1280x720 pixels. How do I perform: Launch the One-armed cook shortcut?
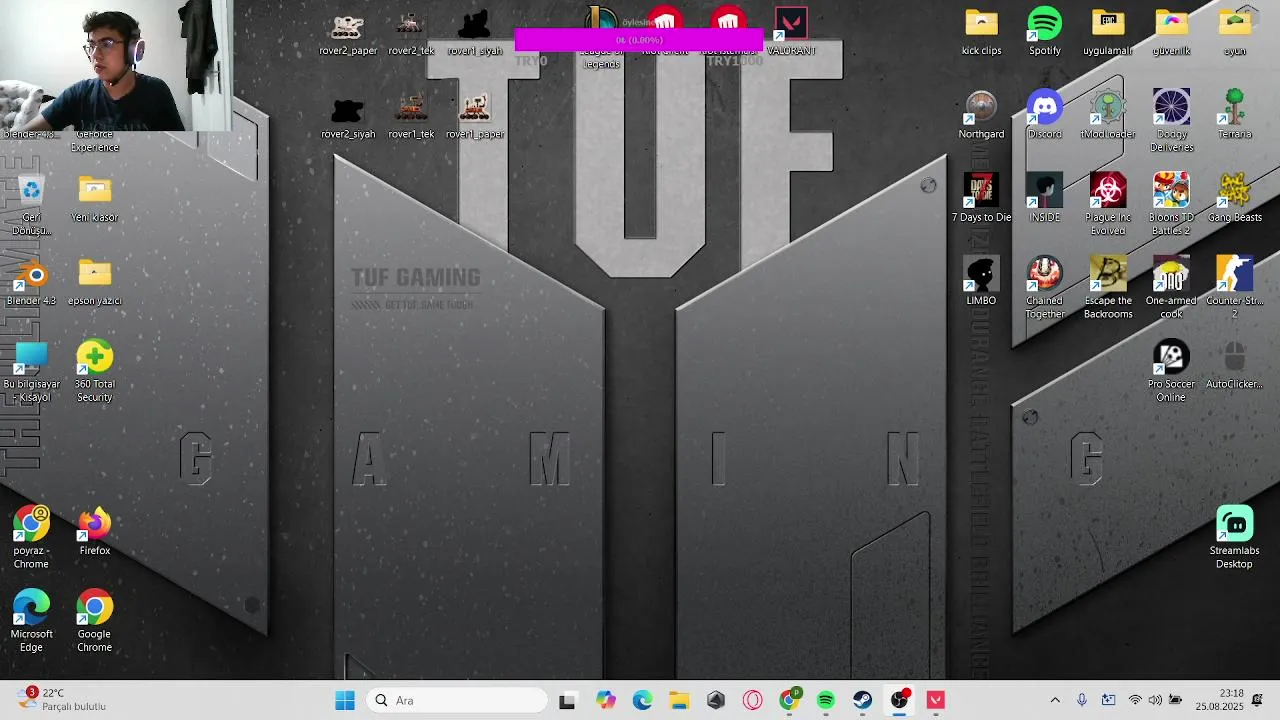(x=1171, y=288)
